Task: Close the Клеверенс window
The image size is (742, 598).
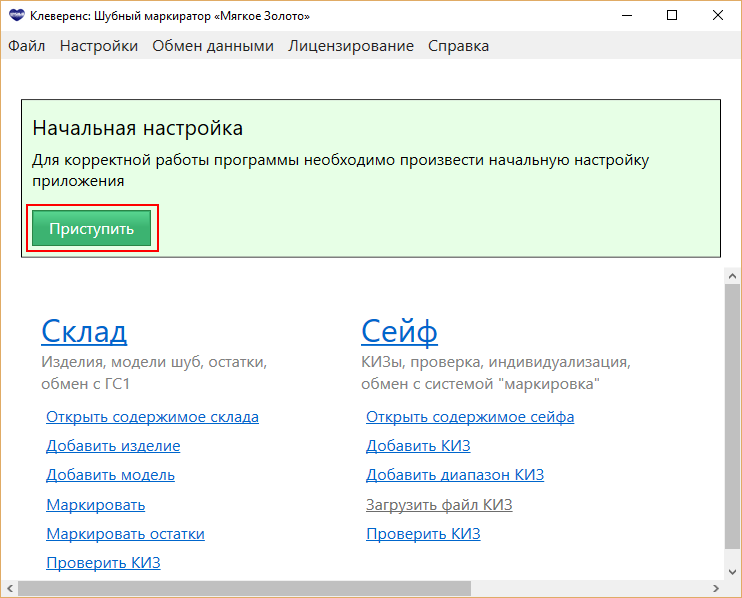Action: (717, 16)
